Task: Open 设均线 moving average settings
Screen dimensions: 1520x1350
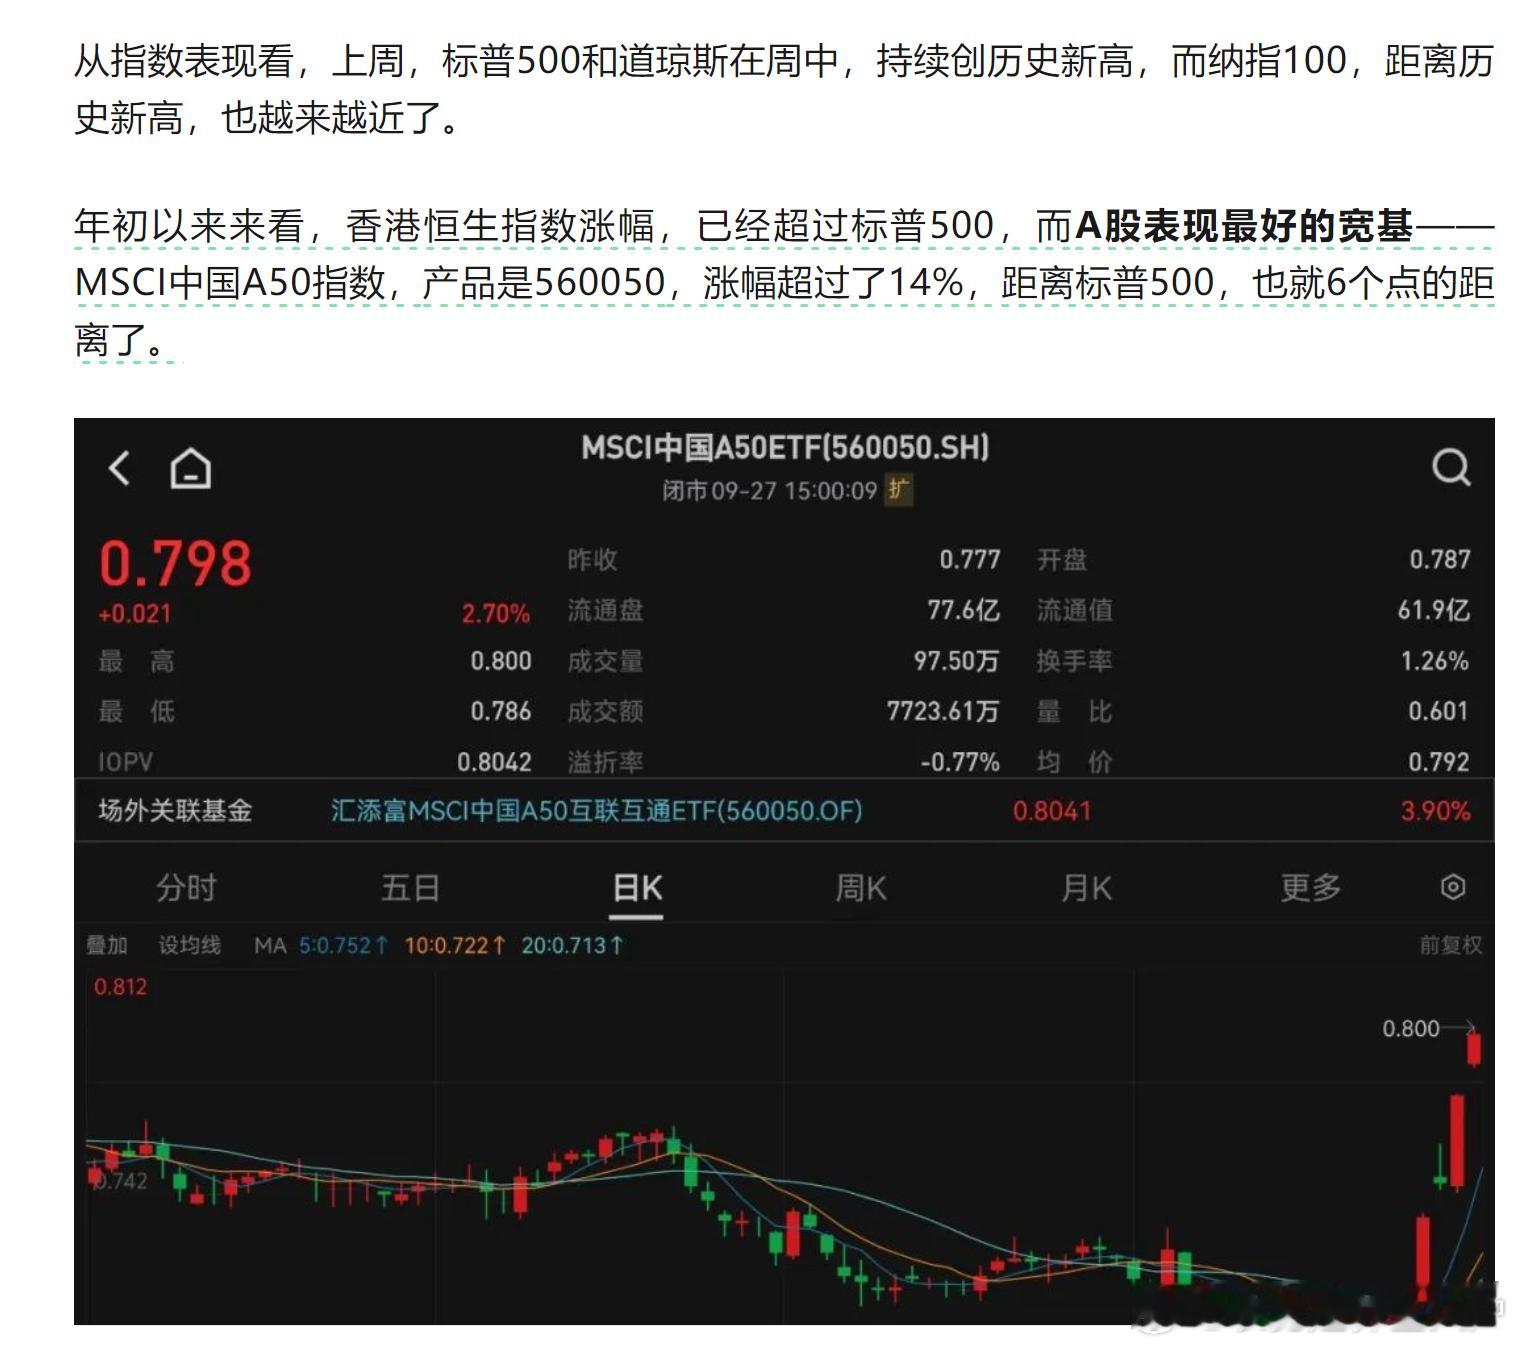Action: pos(189,945)
